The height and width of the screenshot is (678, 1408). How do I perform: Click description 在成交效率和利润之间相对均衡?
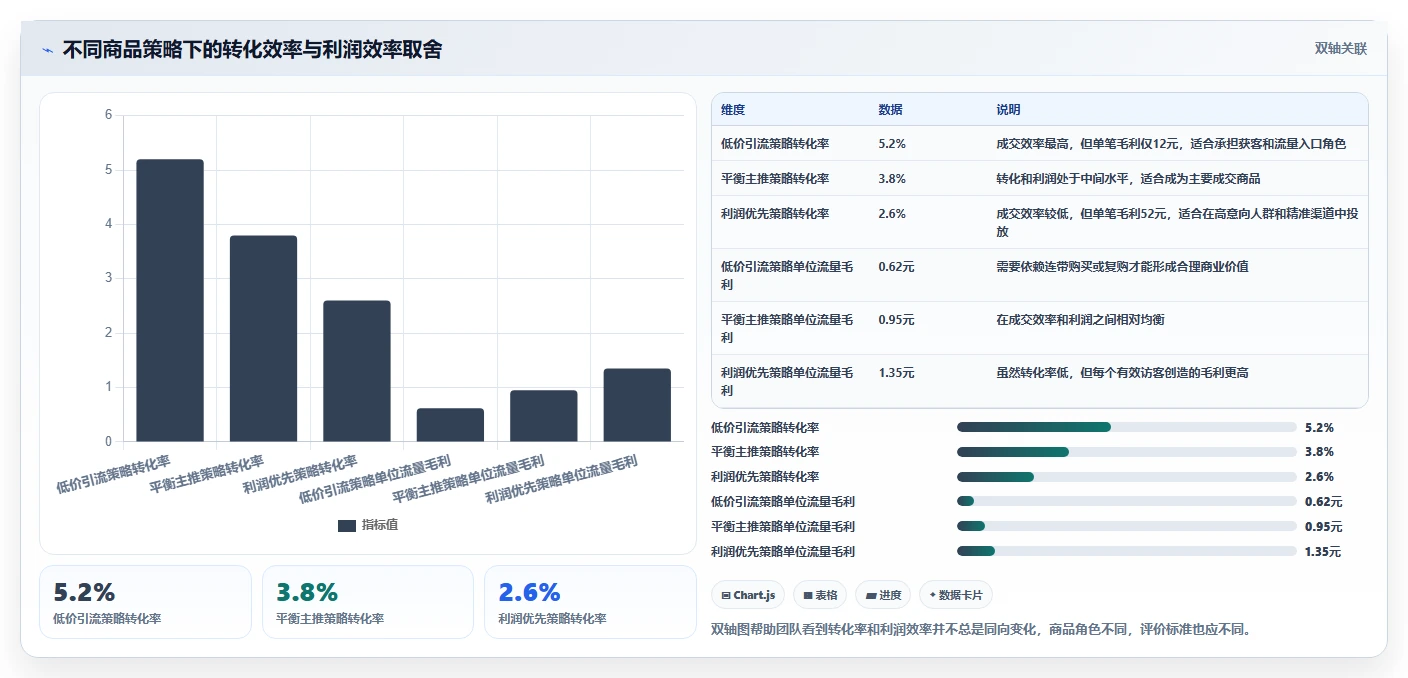click(1080, 320)
